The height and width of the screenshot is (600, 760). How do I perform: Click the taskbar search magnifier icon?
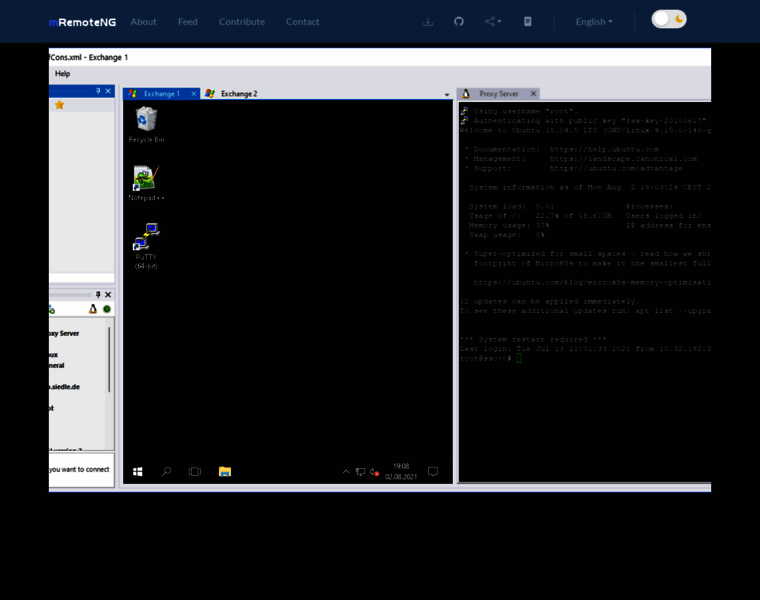click(x=166, y=472)
